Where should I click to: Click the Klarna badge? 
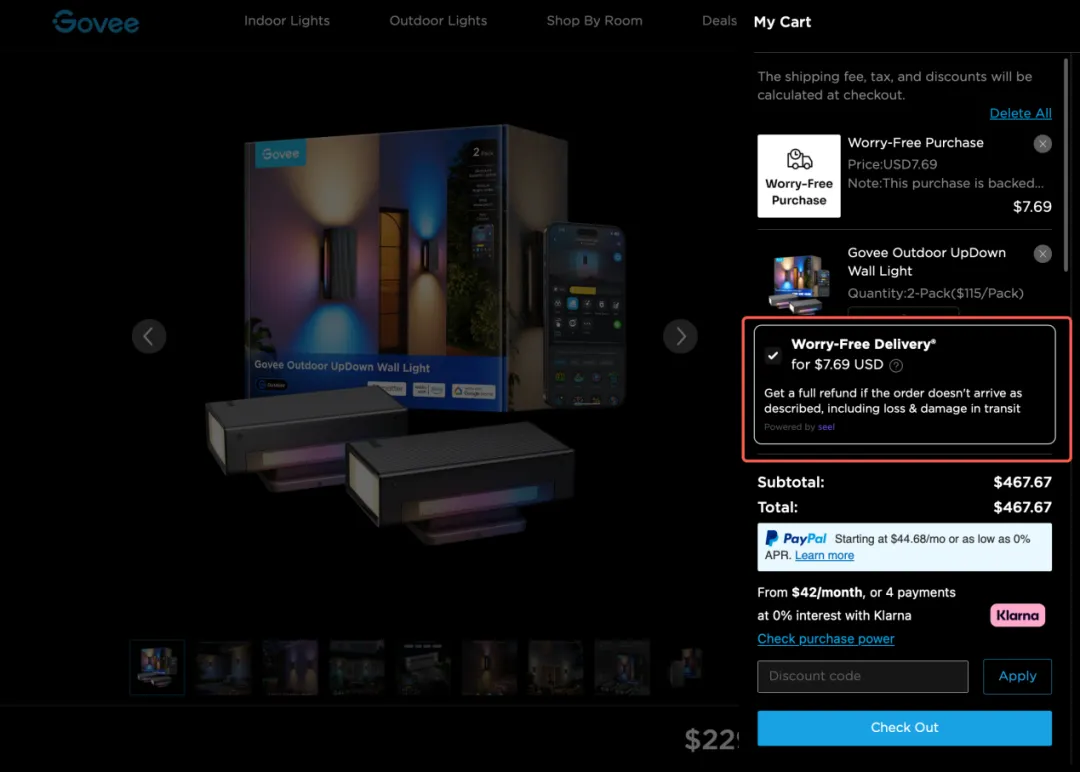coord(1017,616)
